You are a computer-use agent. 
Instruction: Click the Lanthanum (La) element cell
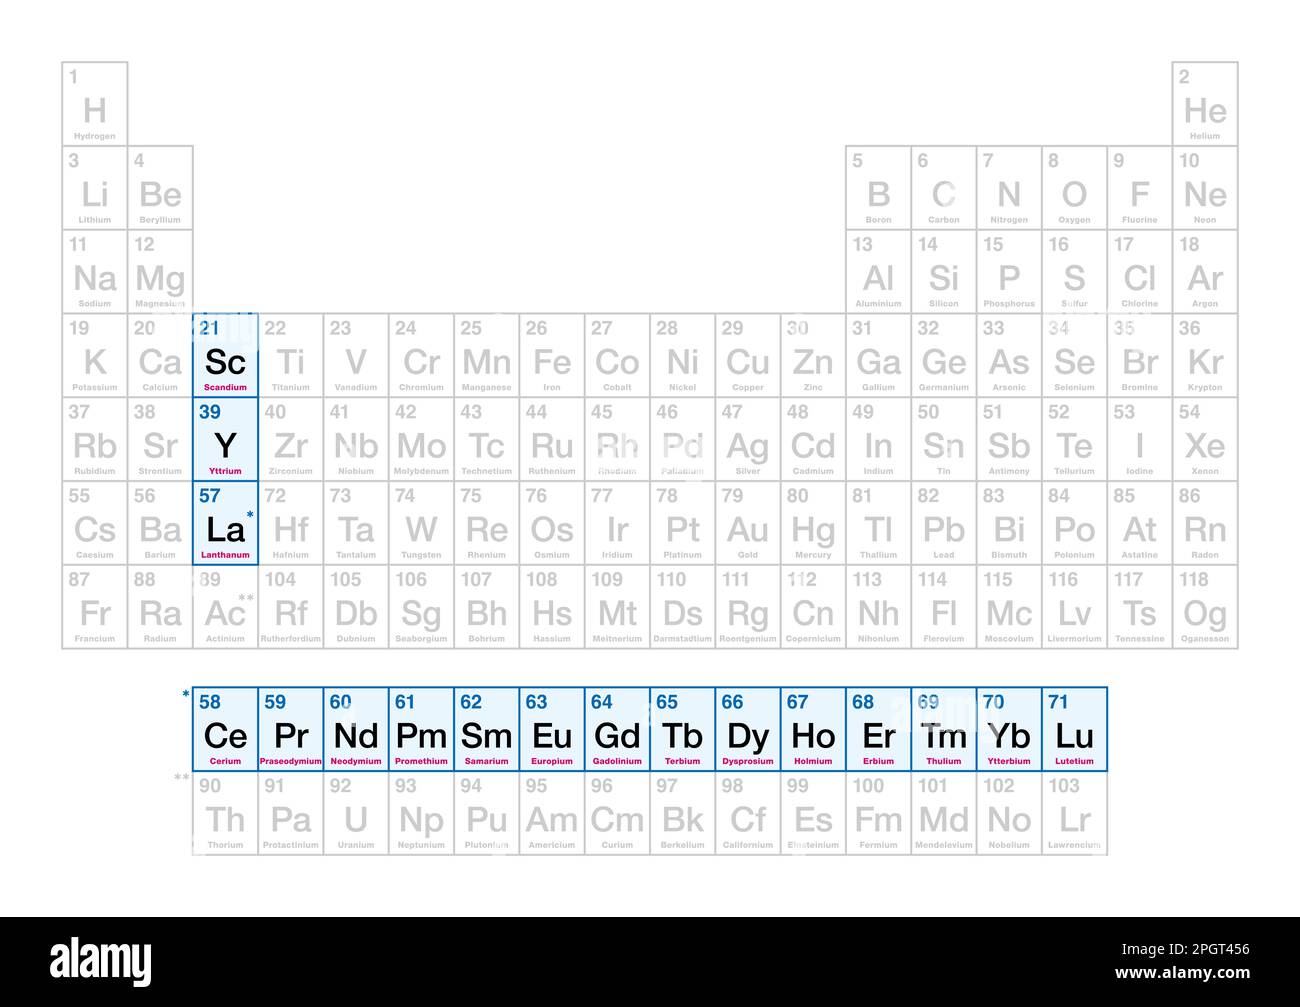pyautogui.click(x=225, y=523)
